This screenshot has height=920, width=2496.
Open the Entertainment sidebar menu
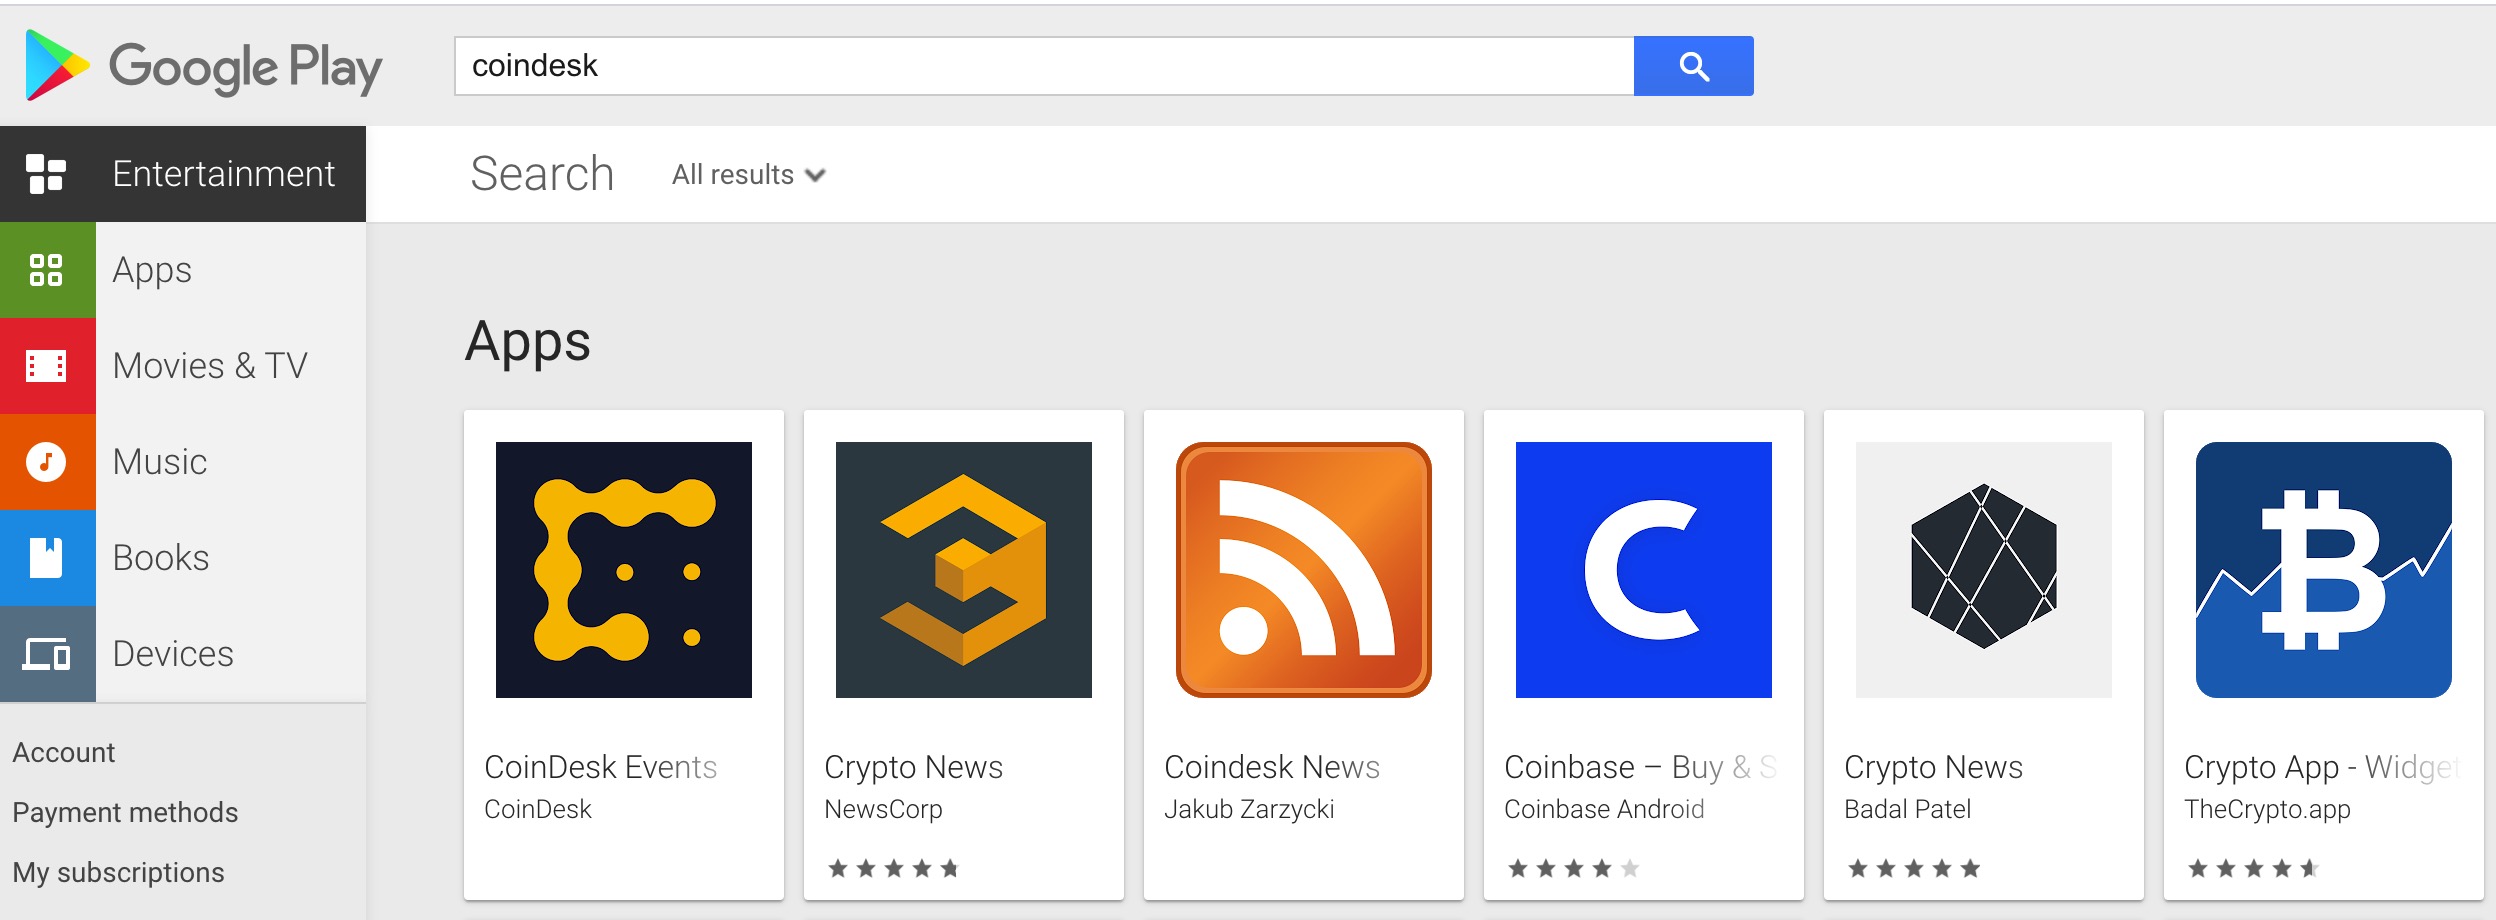(183, 174)
